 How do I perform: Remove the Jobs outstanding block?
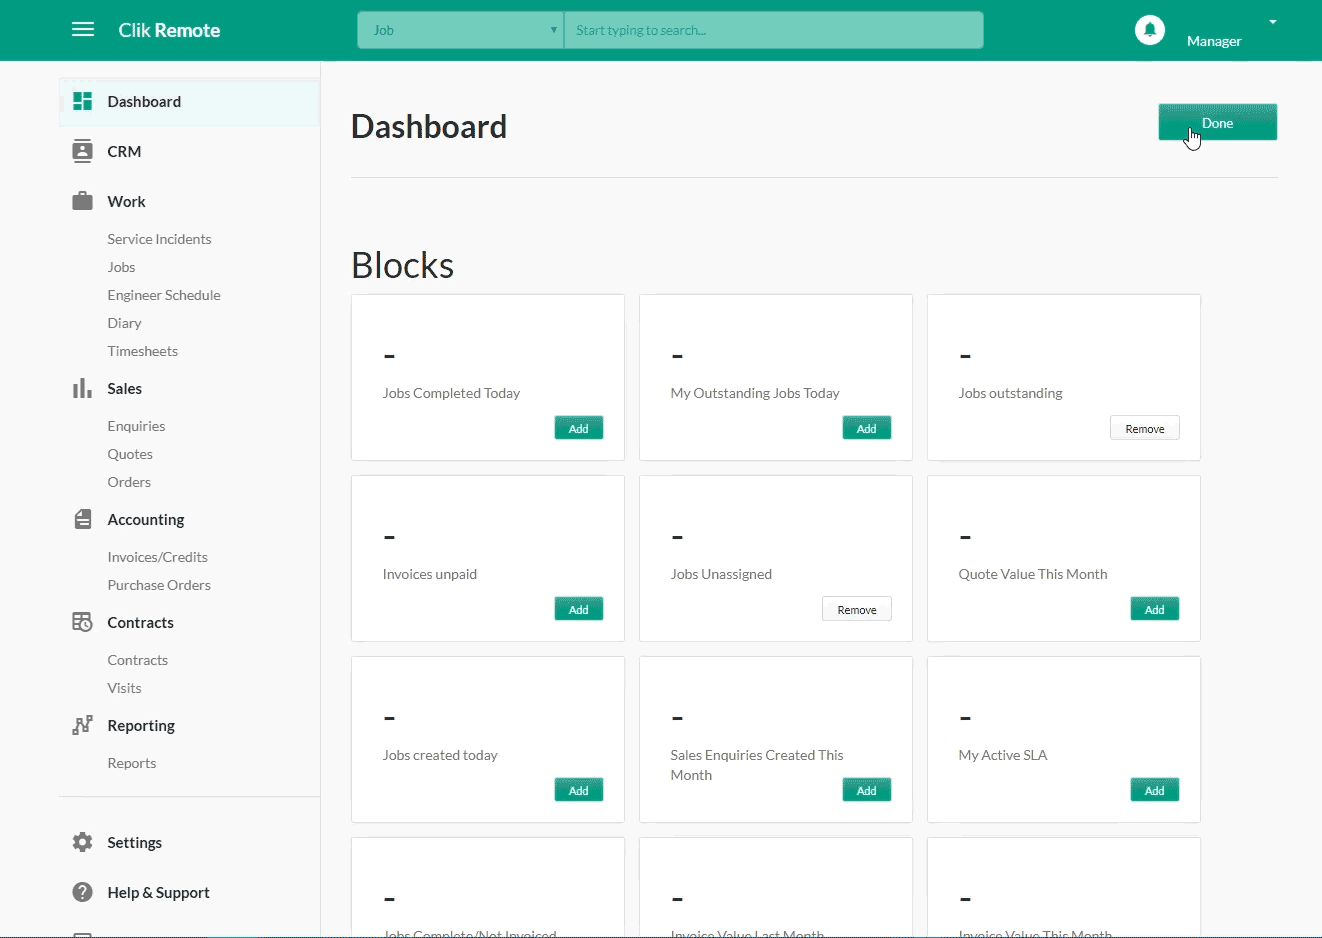1144,427
